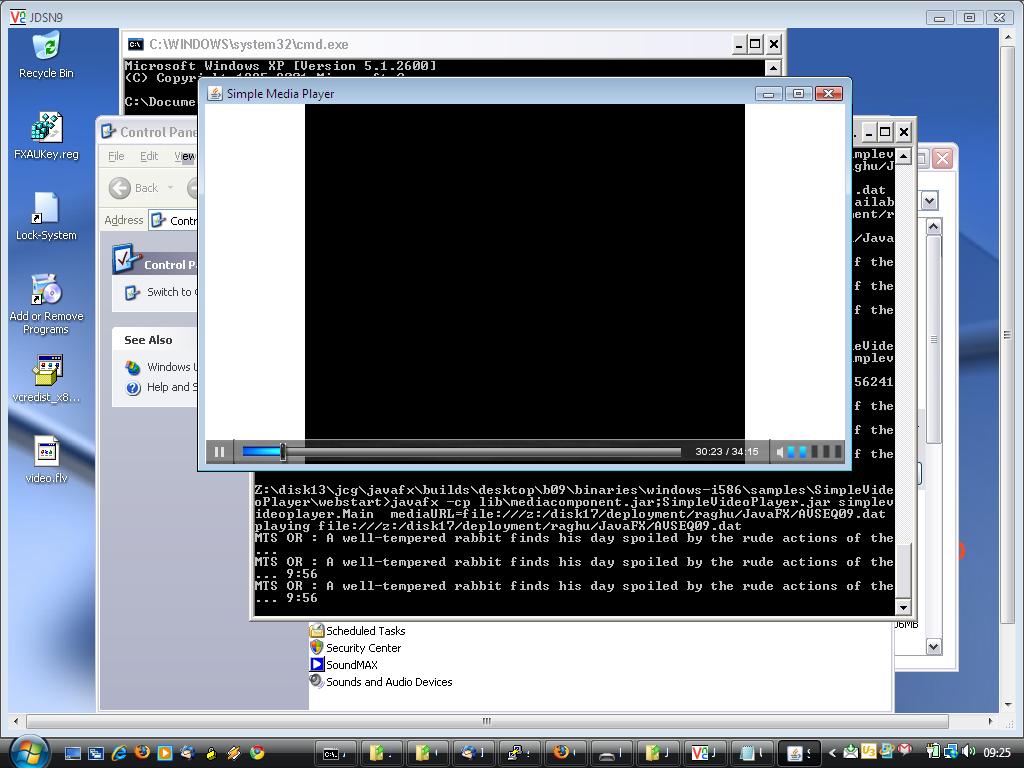The image size is (1024, 768).
Task: Click the Back button in Control Panel
Action: (x=135, y=188)
